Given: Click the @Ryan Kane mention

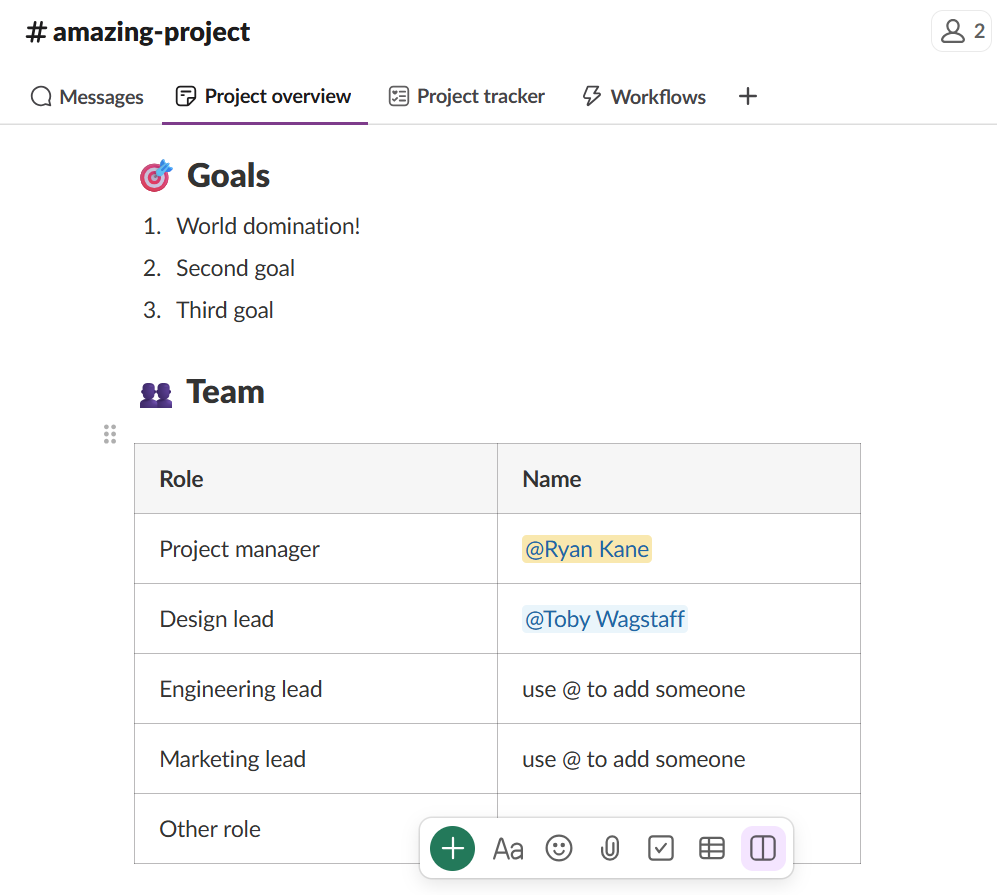Looking at the screenshot, I should coord(587,549).
